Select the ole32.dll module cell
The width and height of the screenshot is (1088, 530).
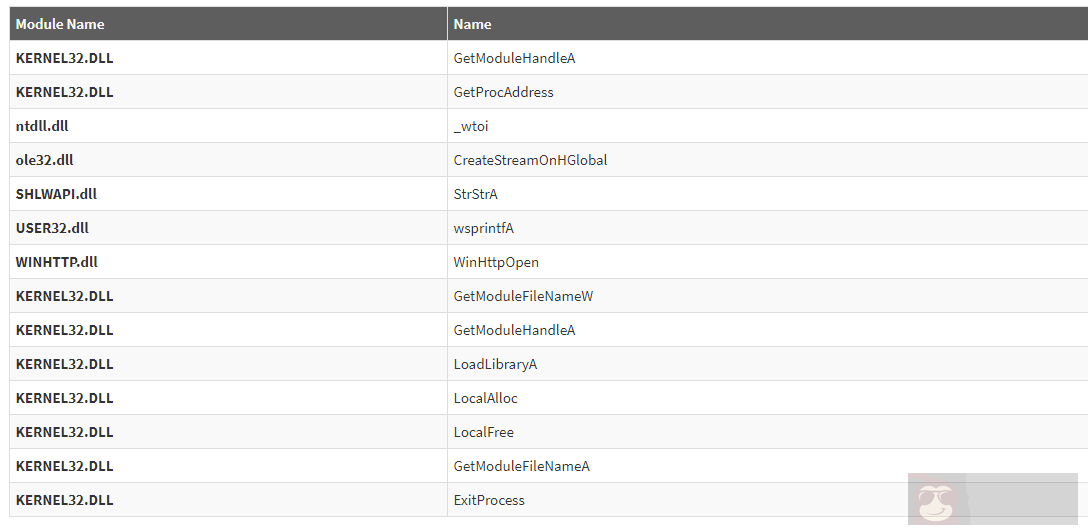coord(45,160)
